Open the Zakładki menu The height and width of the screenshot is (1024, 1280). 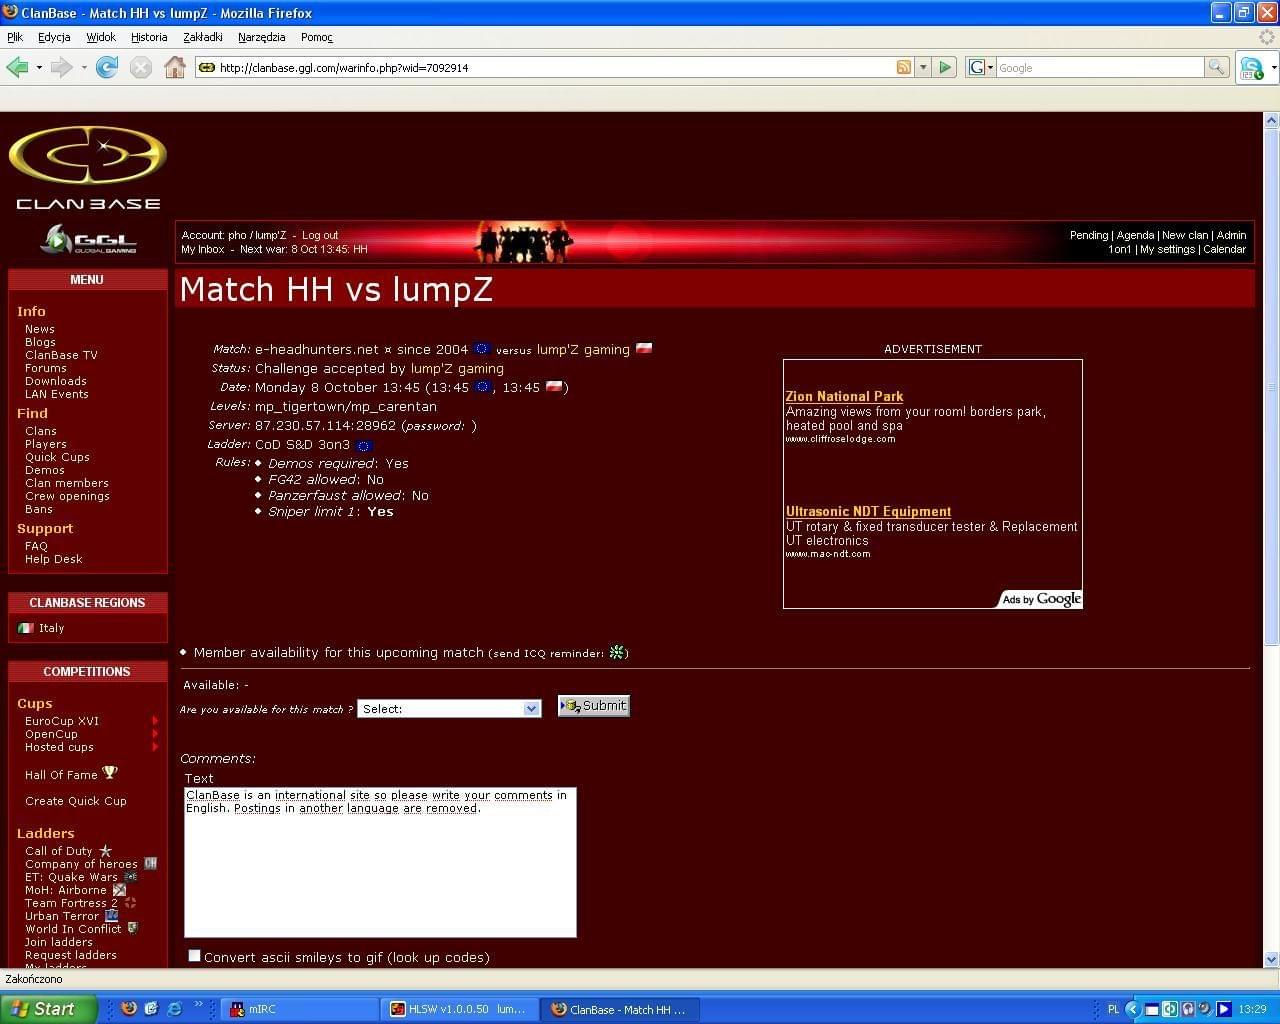[202, 37]
